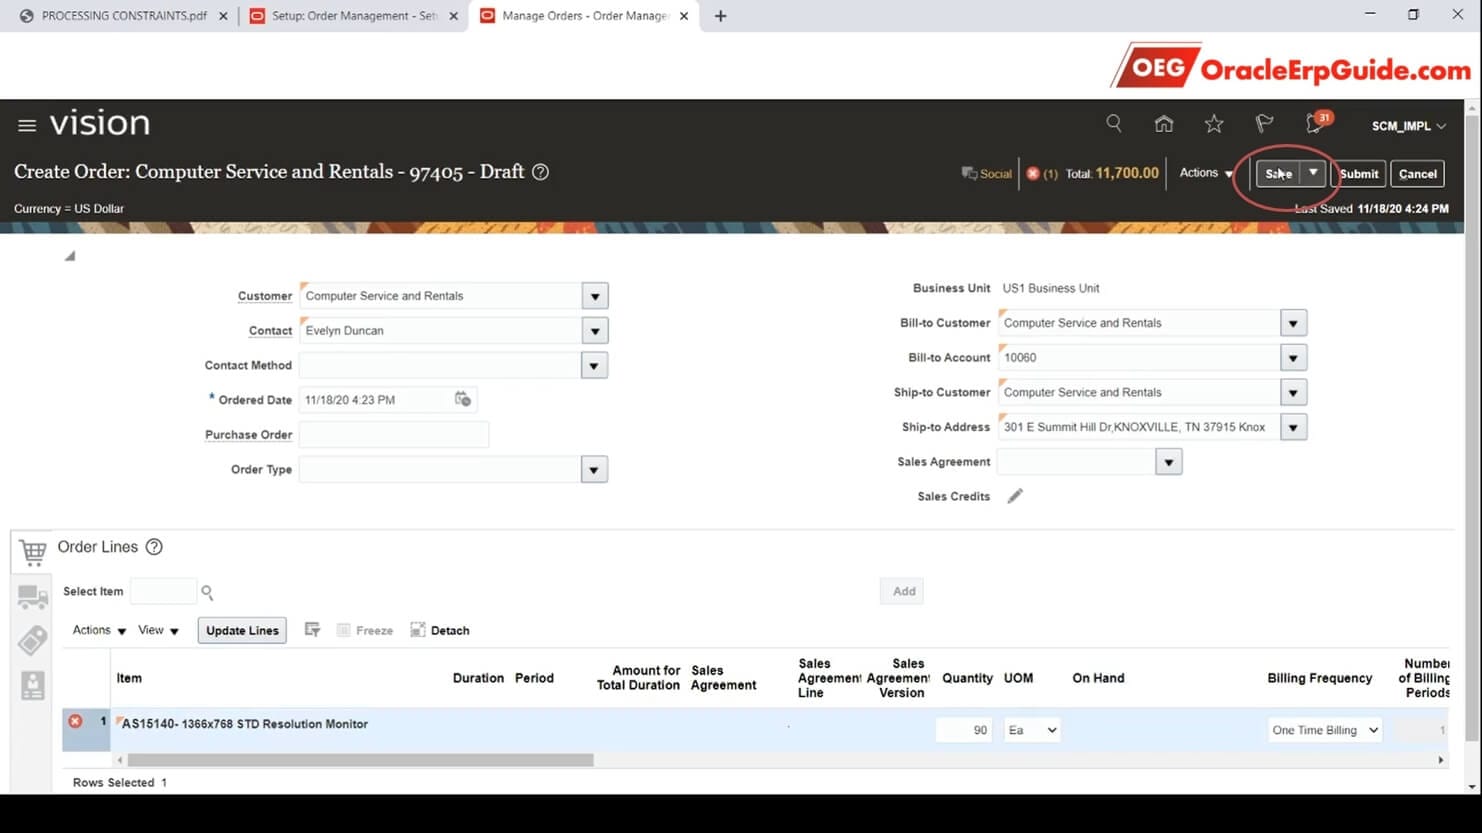Go to the Home icon
1482x833 pixels.
(x=1163, y=123)
